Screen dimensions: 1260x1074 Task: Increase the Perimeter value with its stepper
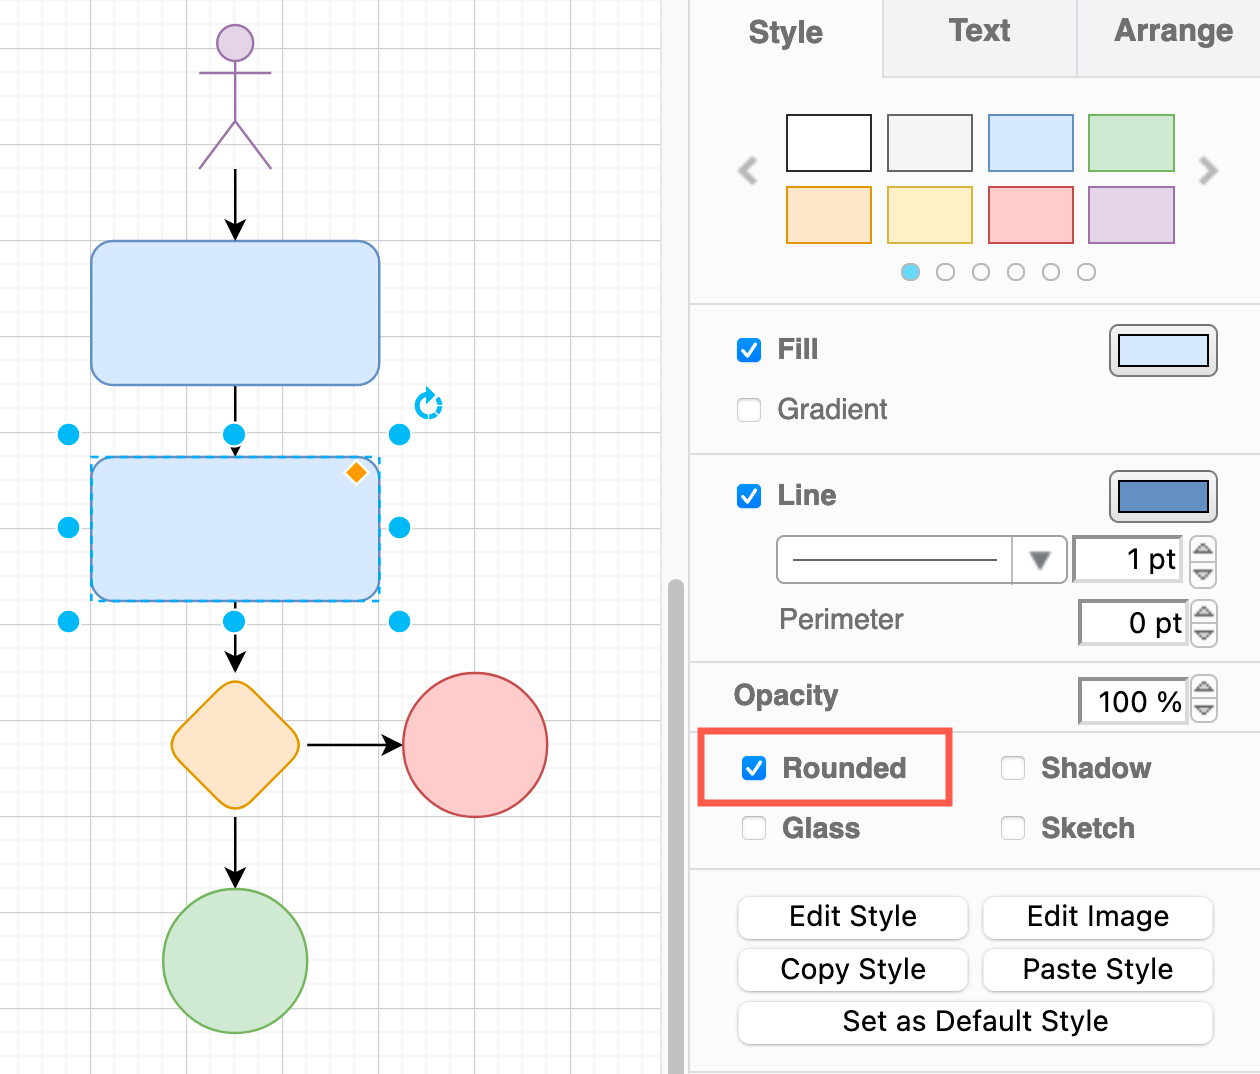(1203, 611)
